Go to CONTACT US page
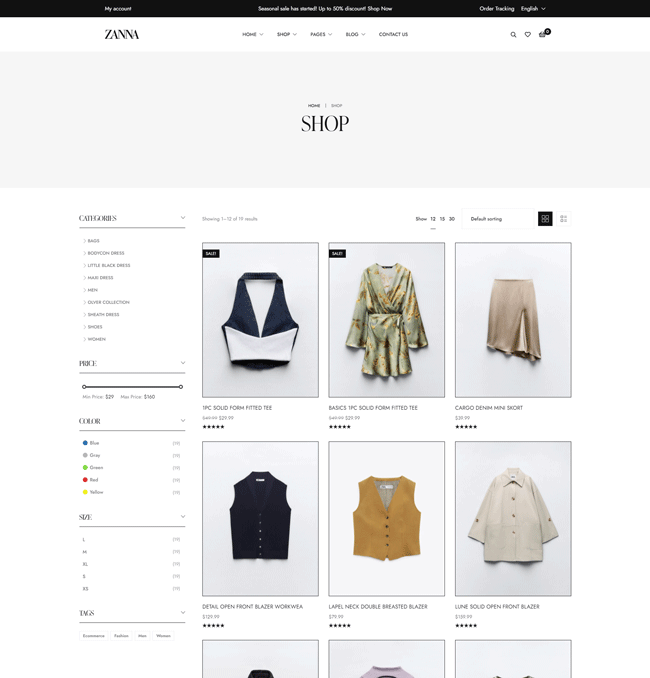 click(393, 35)
